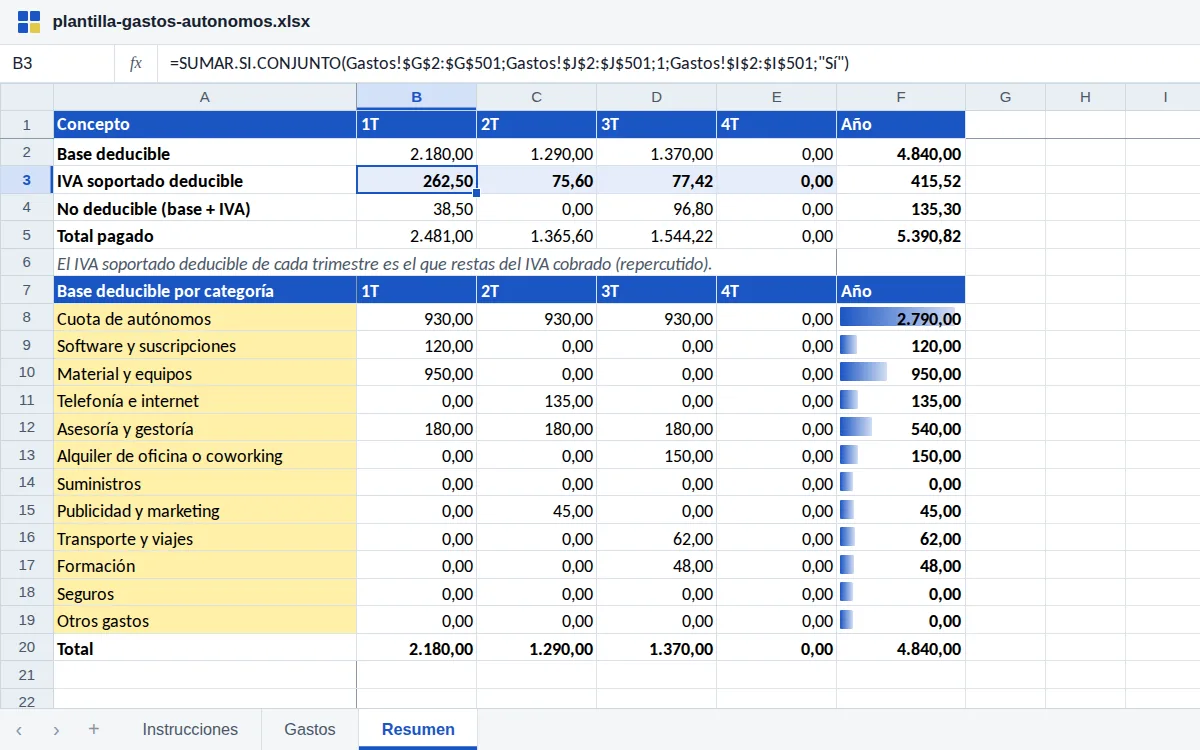Select 'Asesoría y gestoría' category cell
Screen dimensions: 1200x750
pos(205,429)
